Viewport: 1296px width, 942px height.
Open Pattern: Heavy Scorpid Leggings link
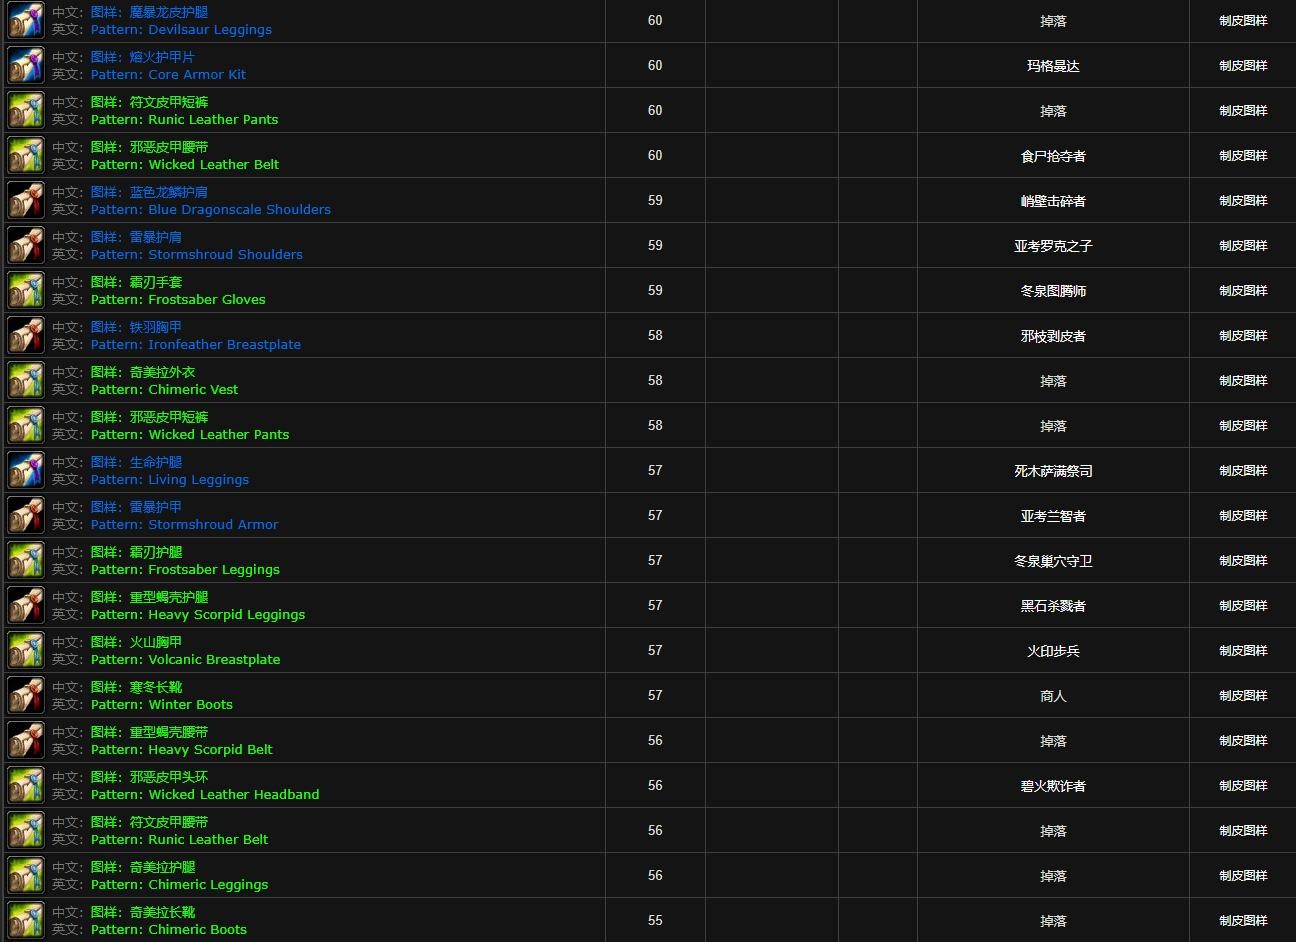coord(197,615)
